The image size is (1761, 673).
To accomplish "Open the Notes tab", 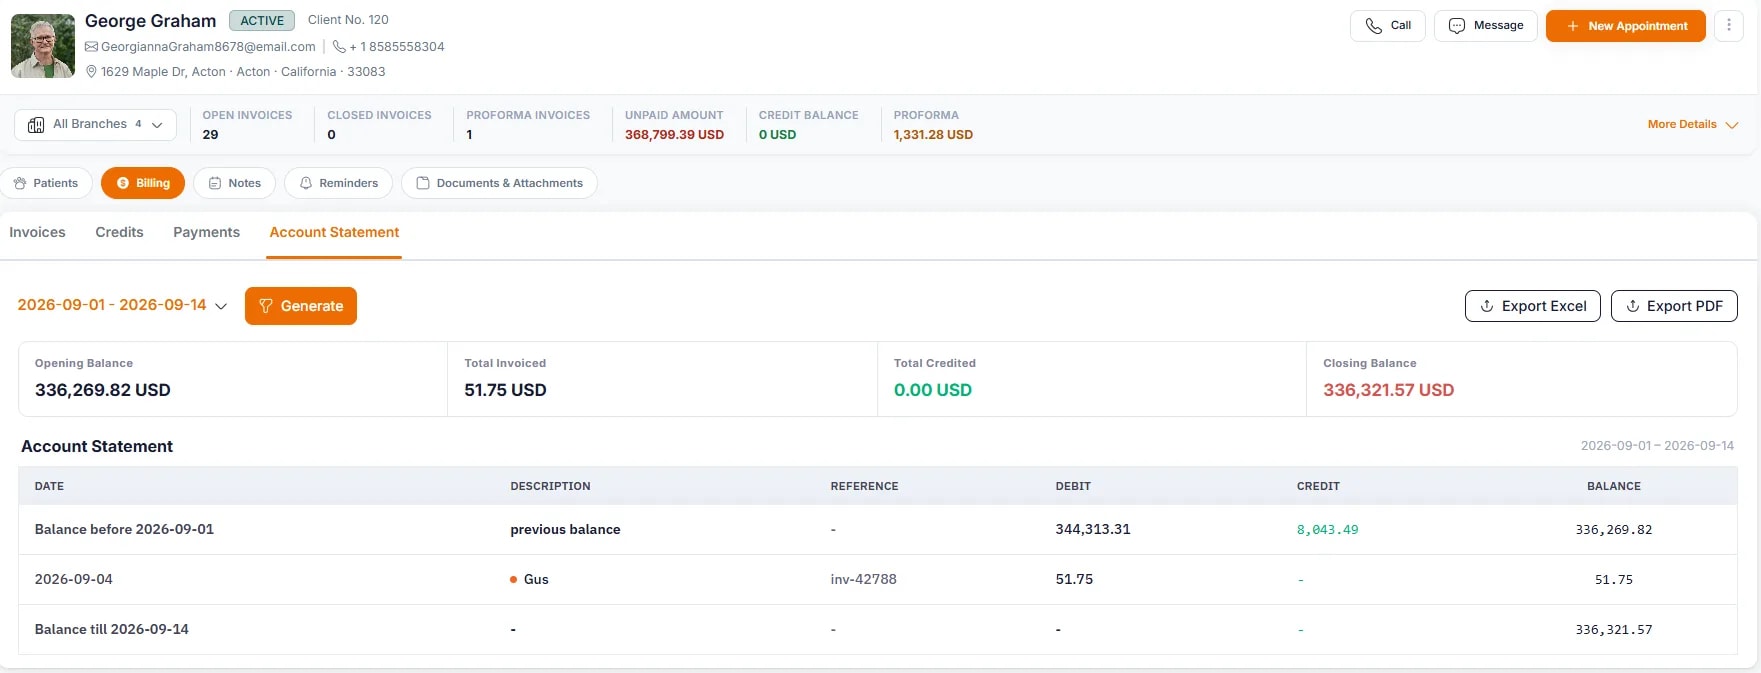I will (235, 183).
